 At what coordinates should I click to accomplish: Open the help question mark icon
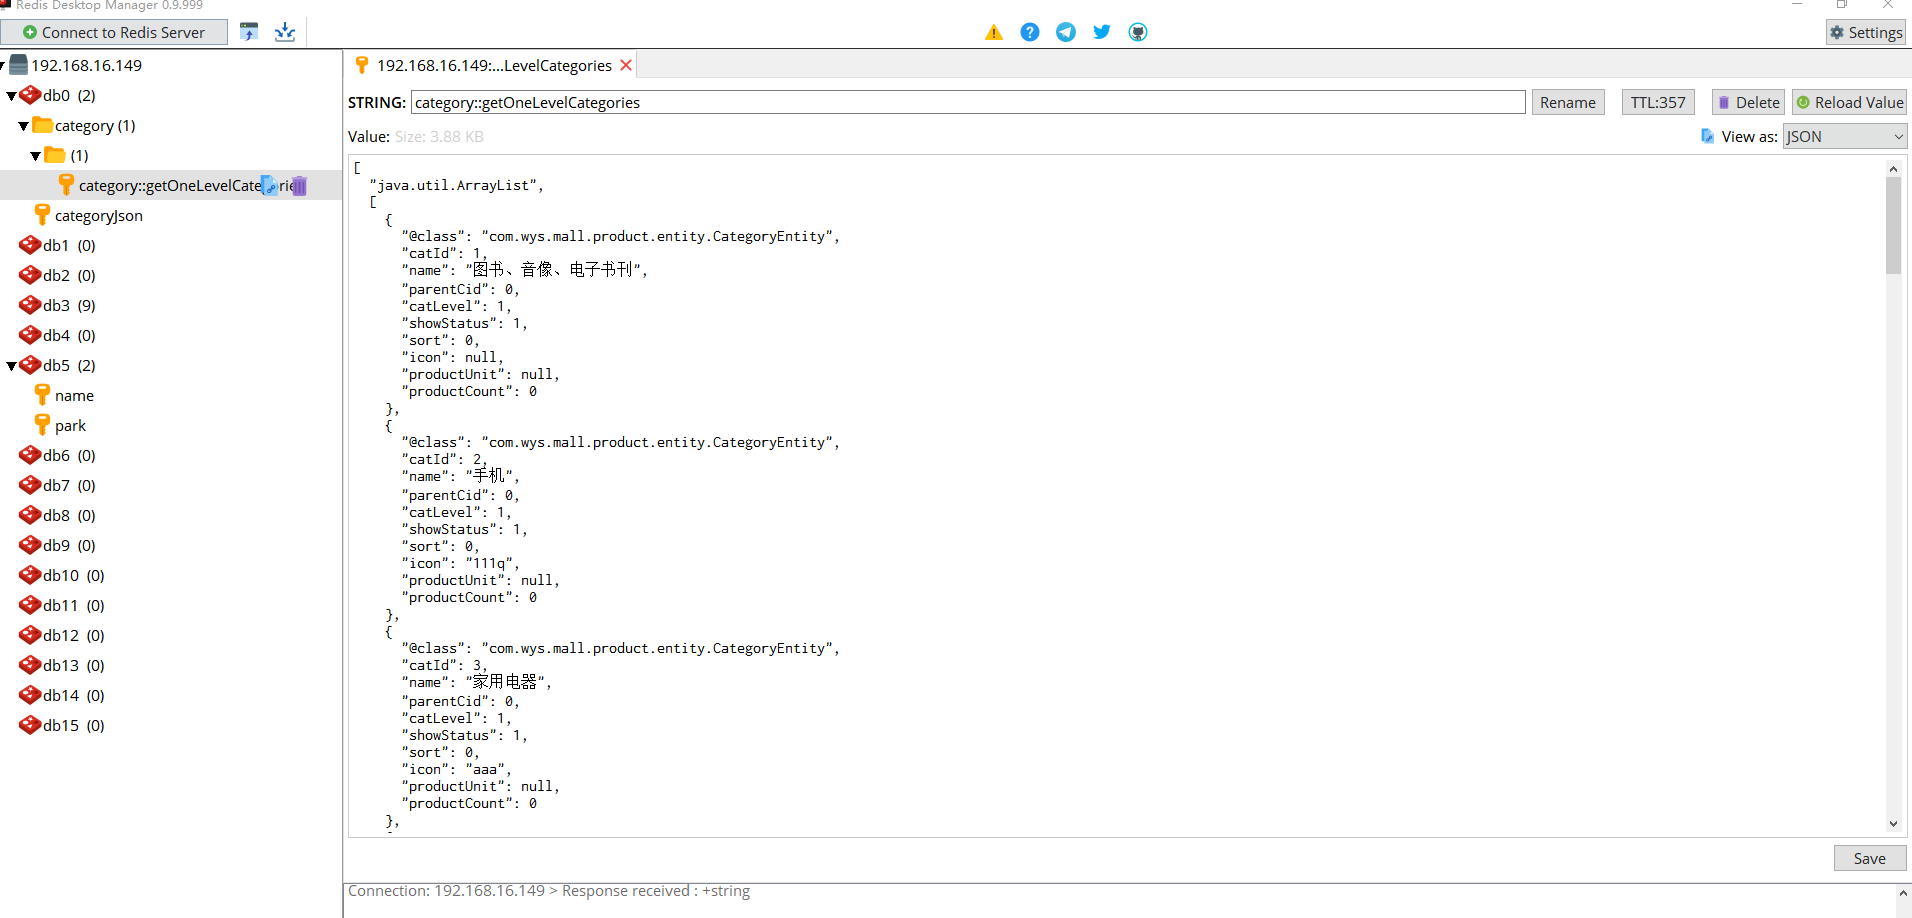tap(1029, 31)
